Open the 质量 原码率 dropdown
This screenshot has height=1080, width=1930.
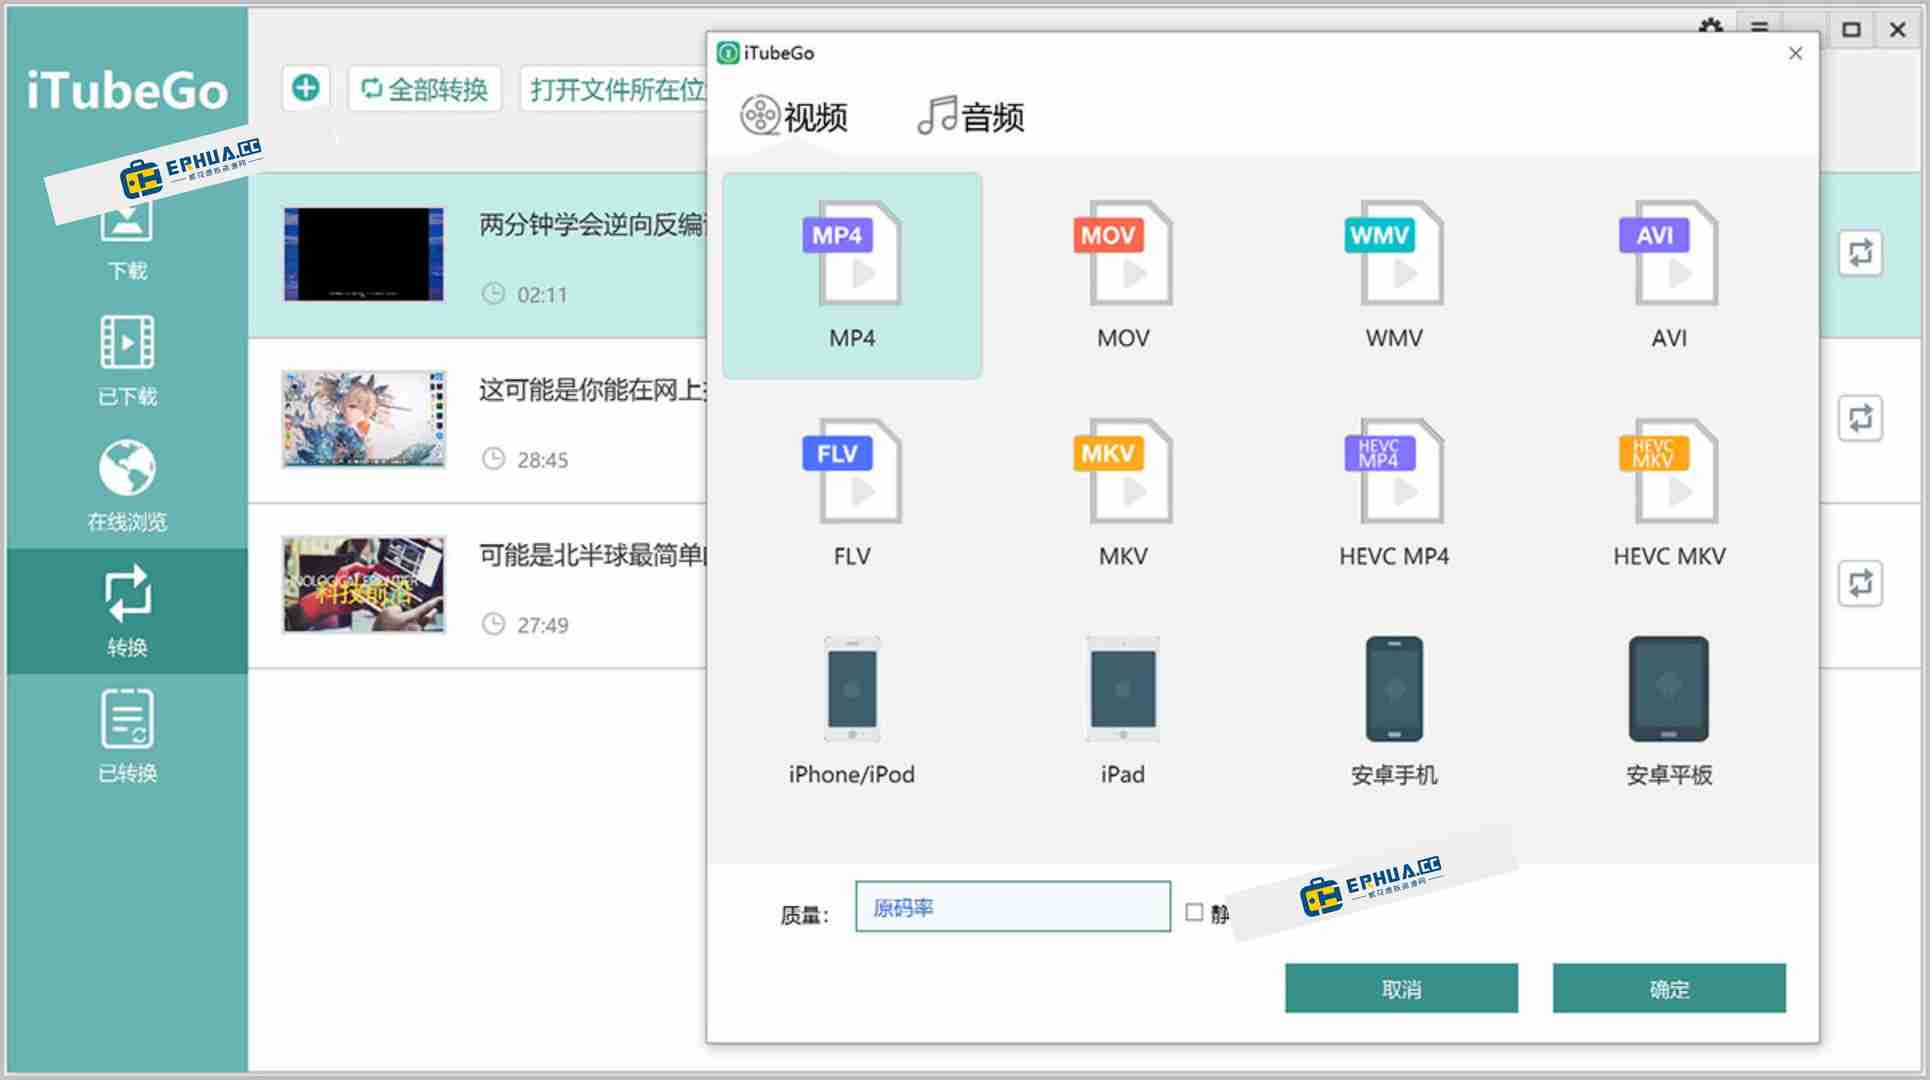click(1012, 907)
